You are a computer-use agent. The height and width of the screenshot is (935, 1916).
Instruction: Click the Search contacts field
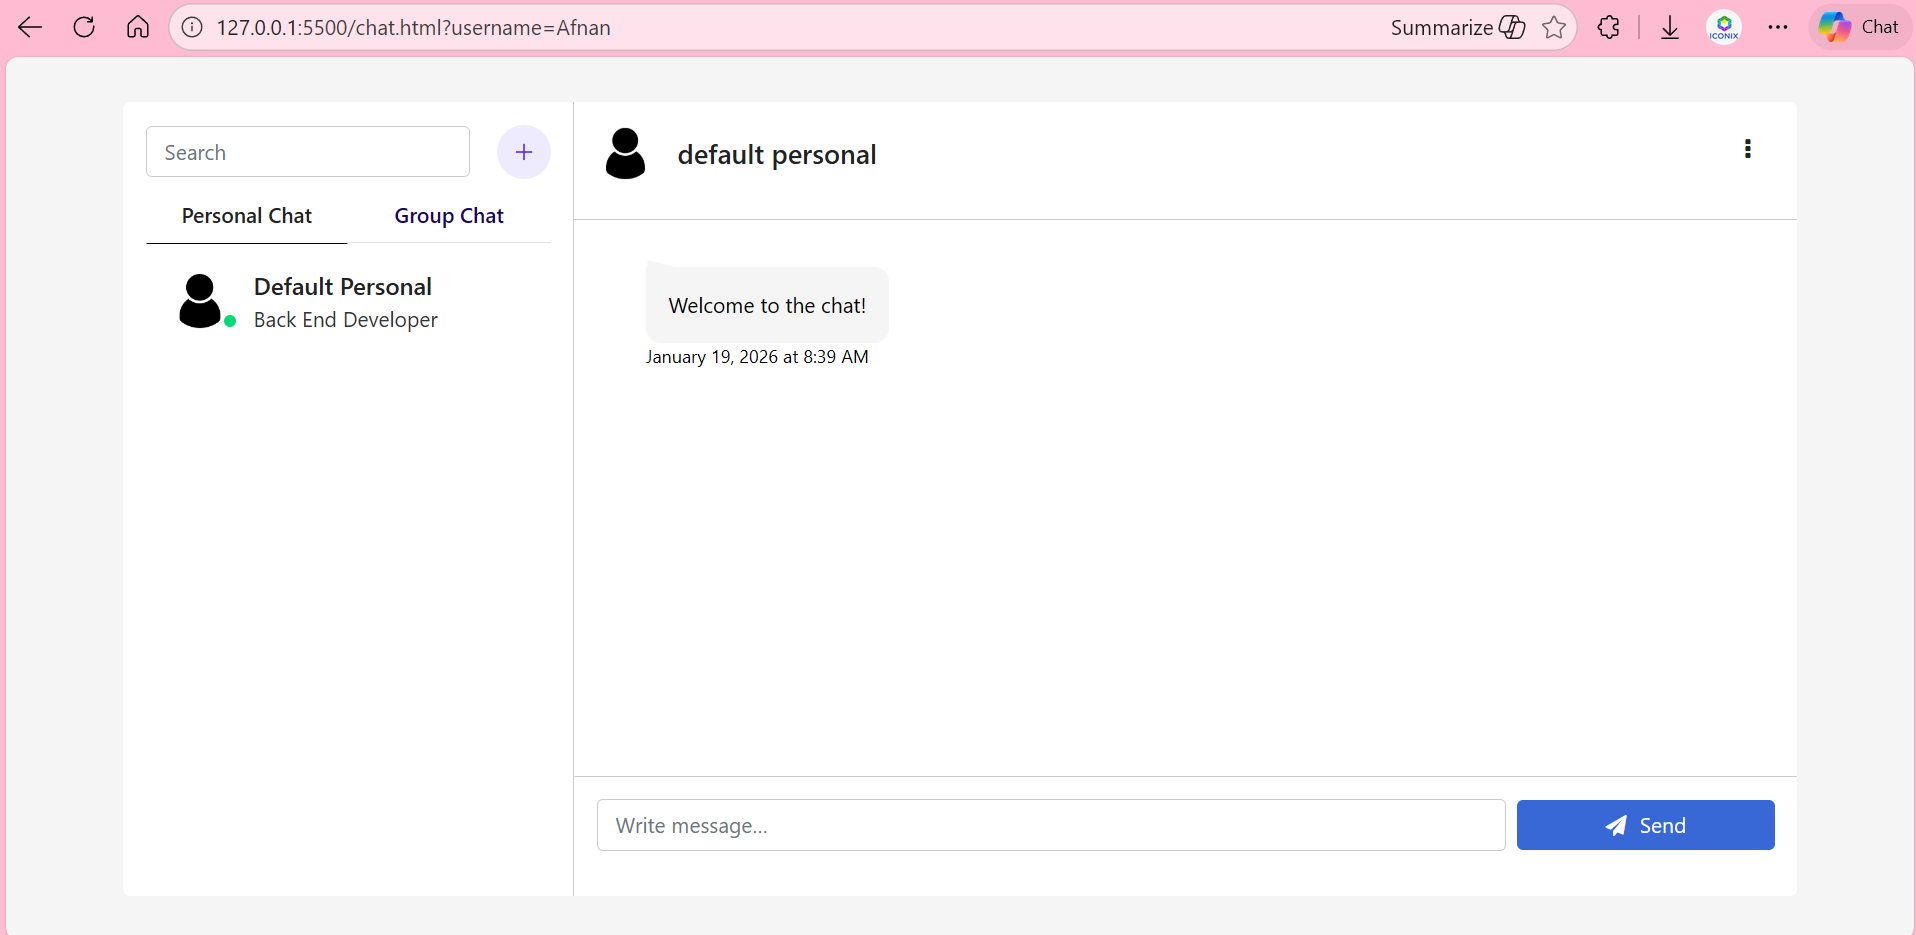pos(308,152)
